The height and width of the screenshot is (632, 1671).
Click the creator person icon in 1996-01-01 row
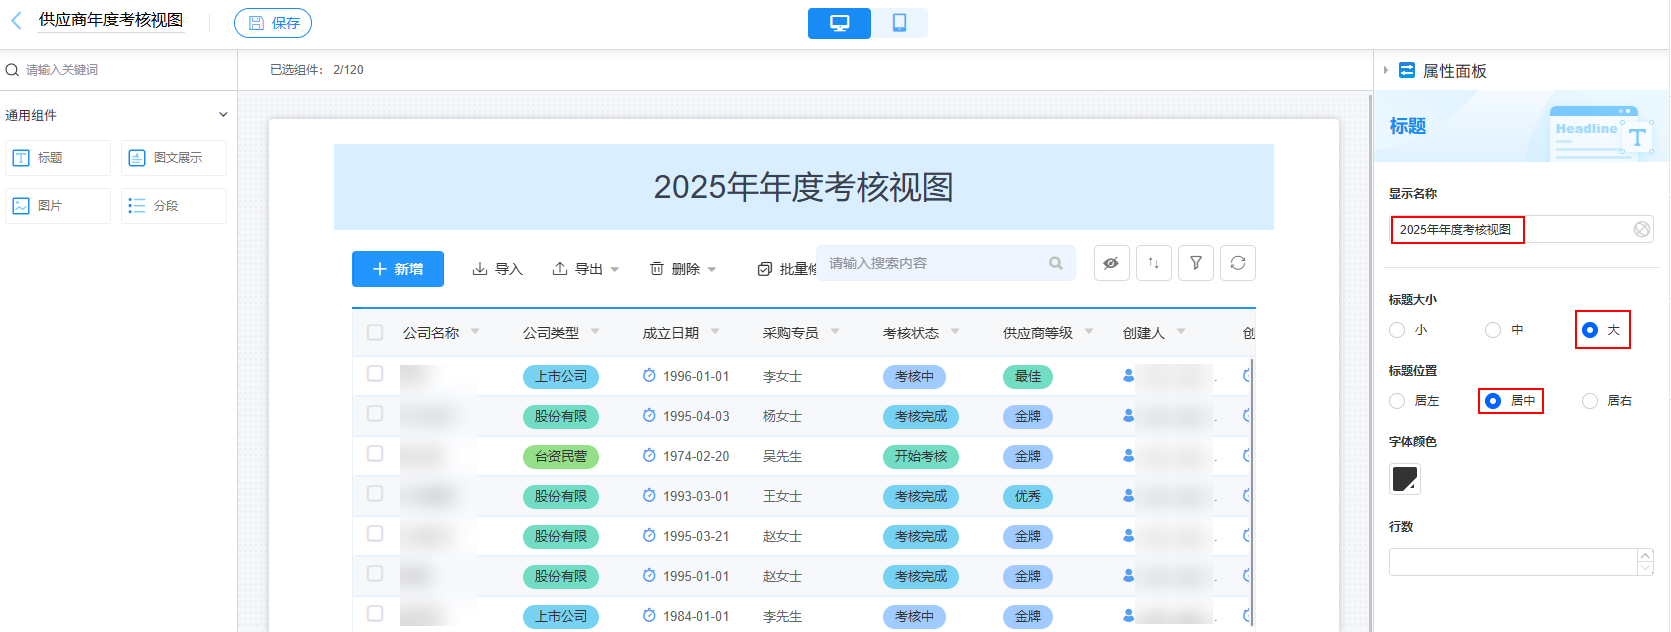pyautogui.click(x=1129, y=376)
